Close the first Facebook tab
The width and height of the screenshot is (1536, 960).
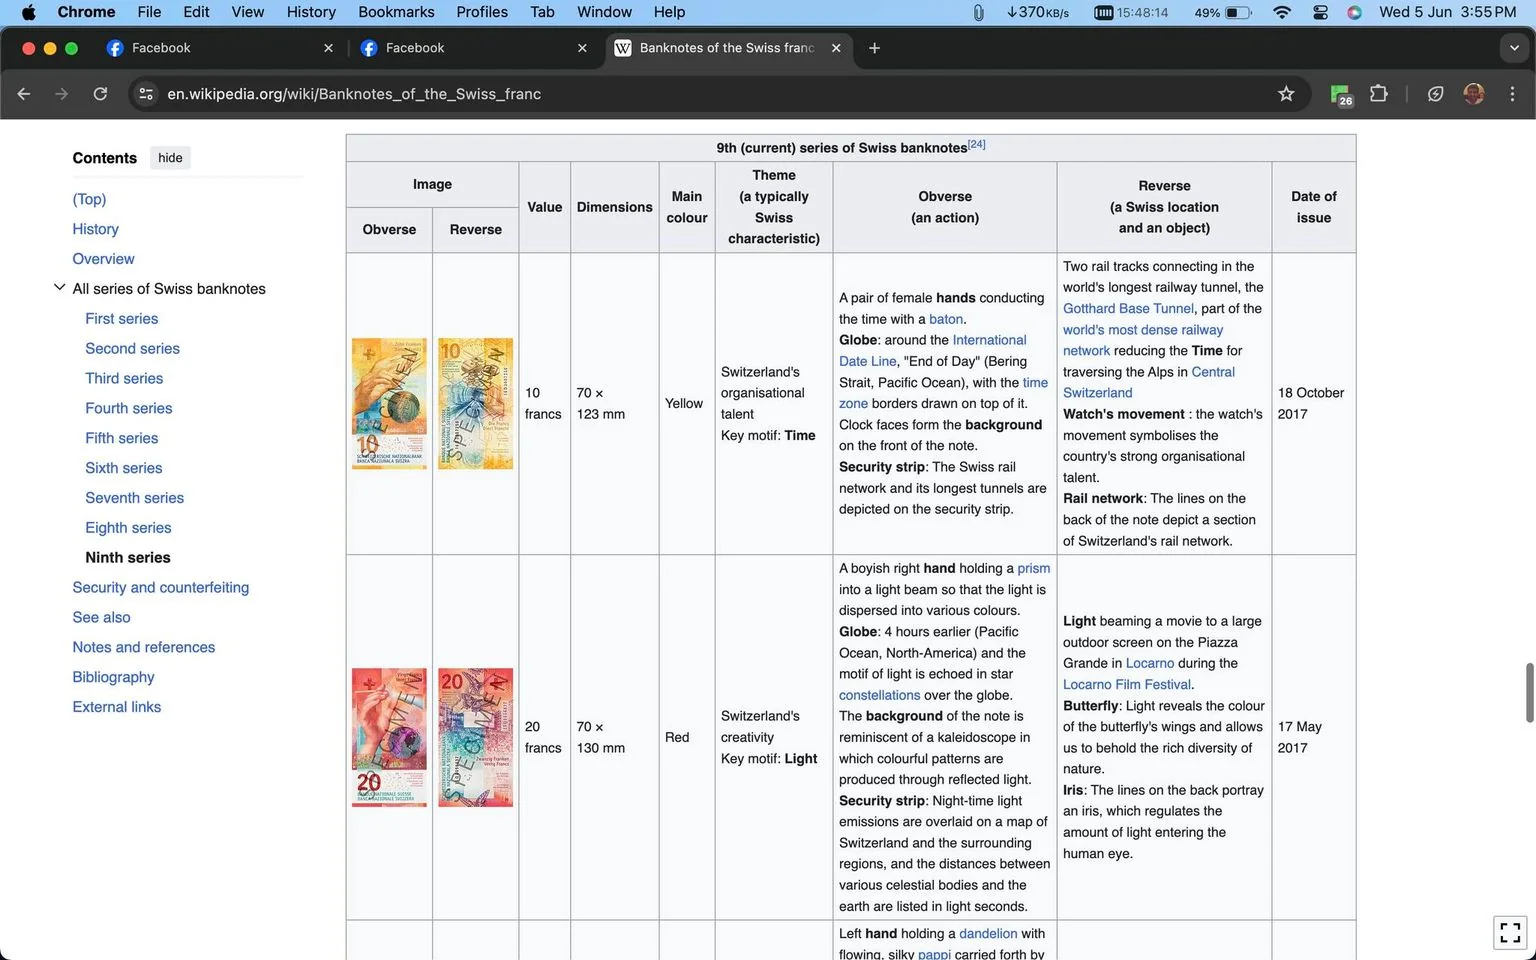[x=328, y=48]
